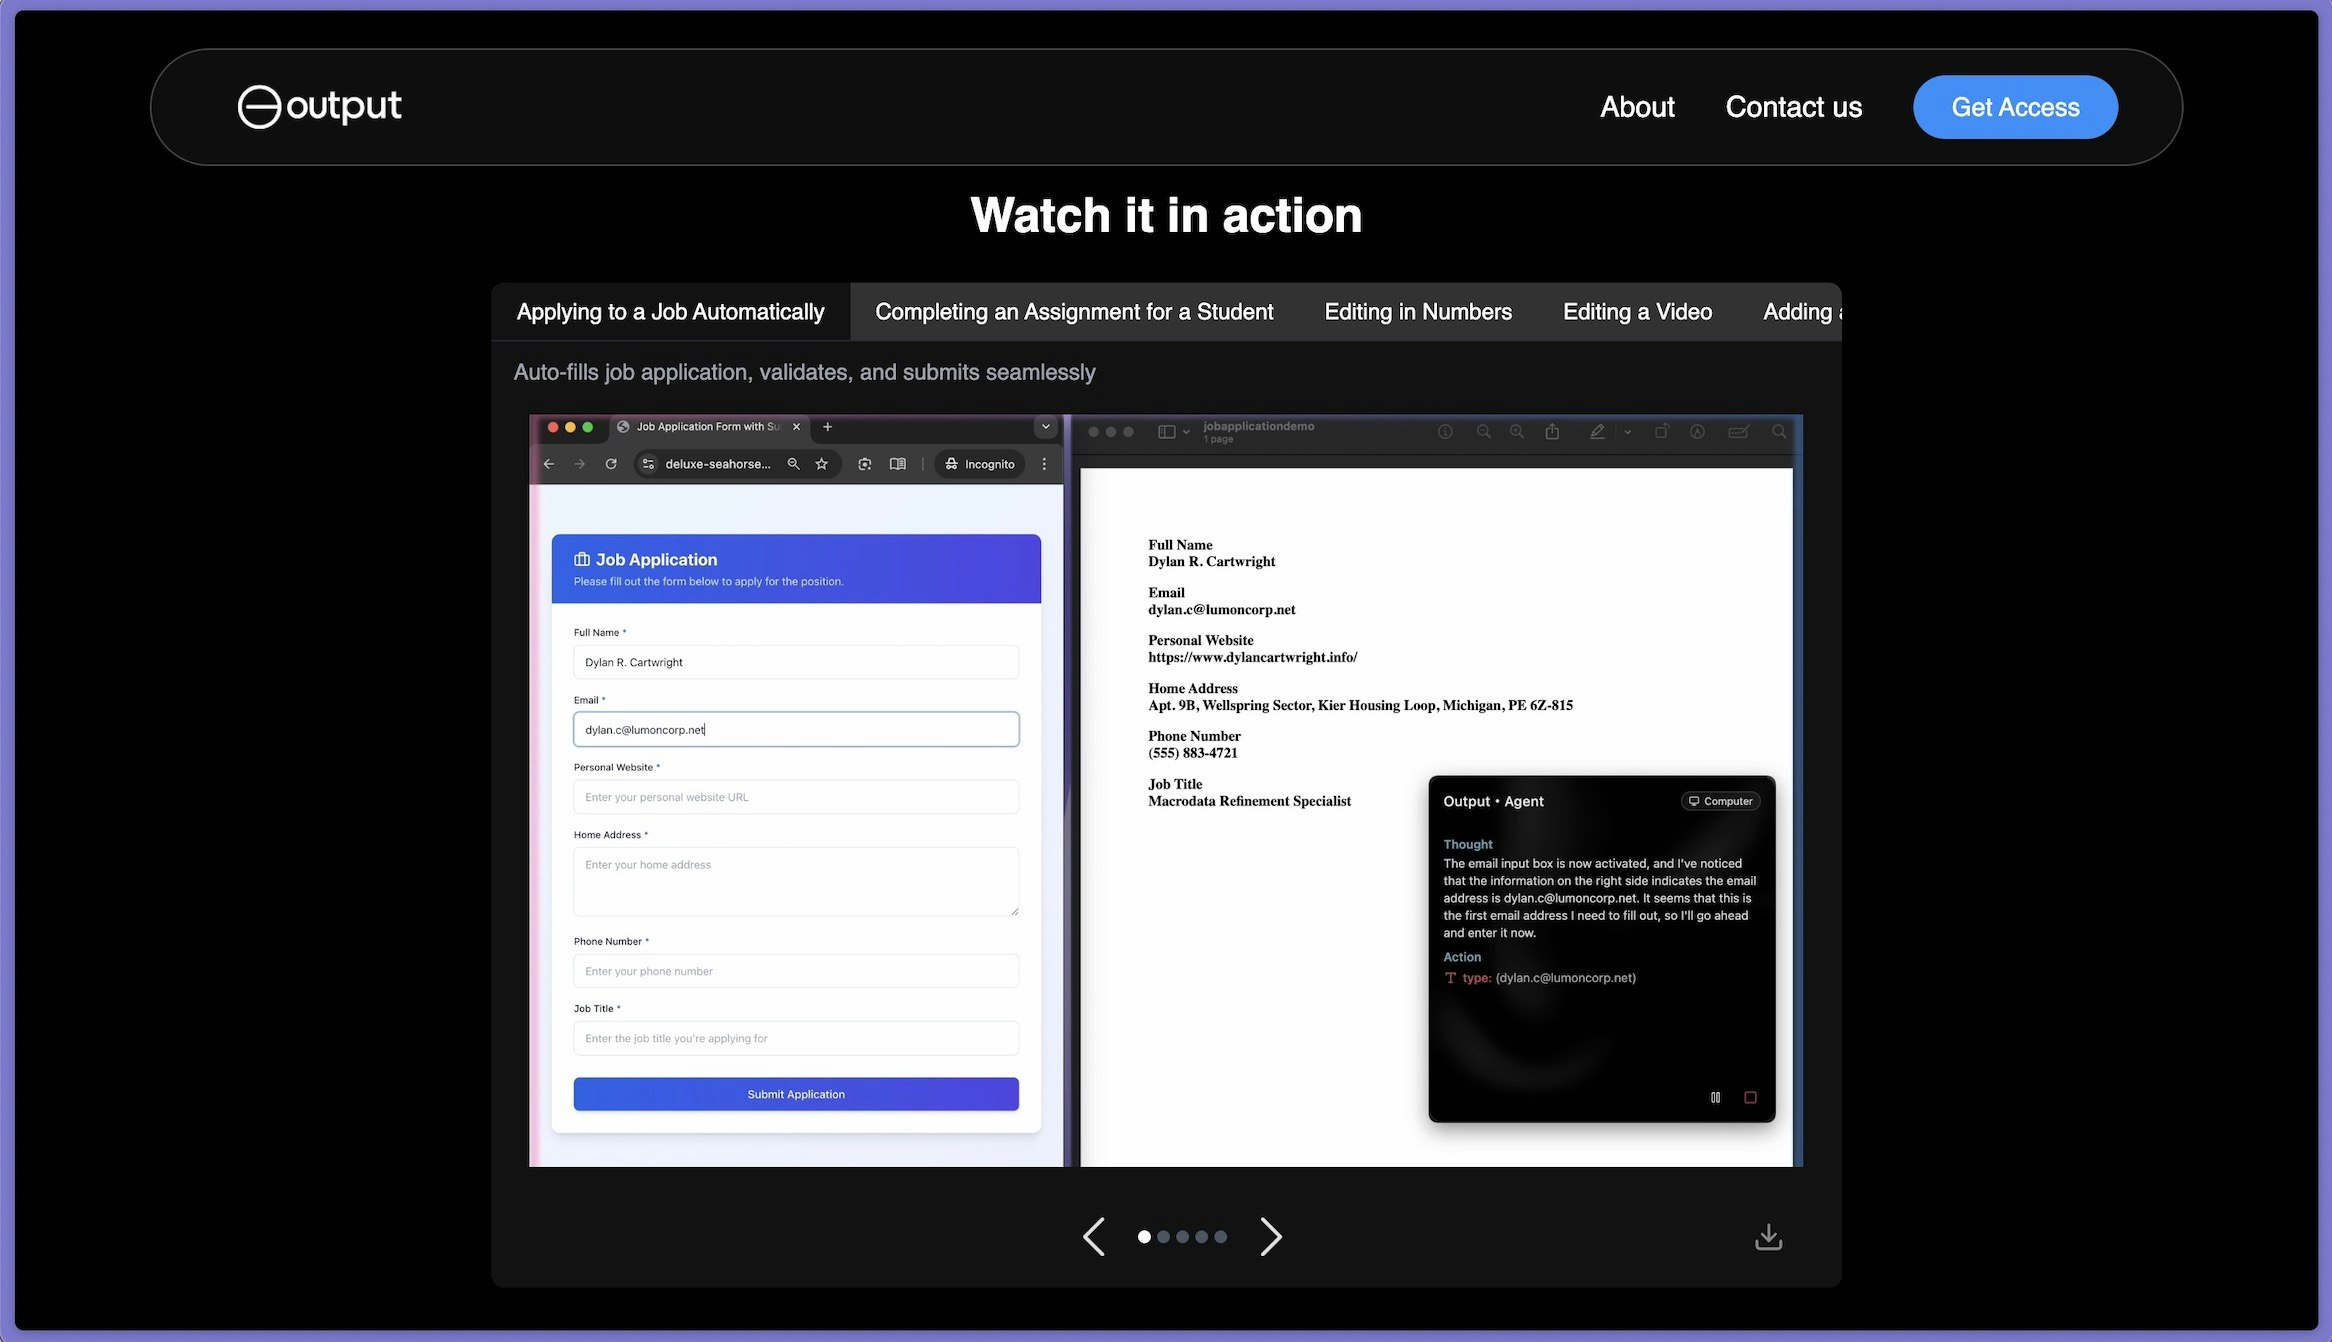Pause the agent in the Output Agent panel

1715,1097
